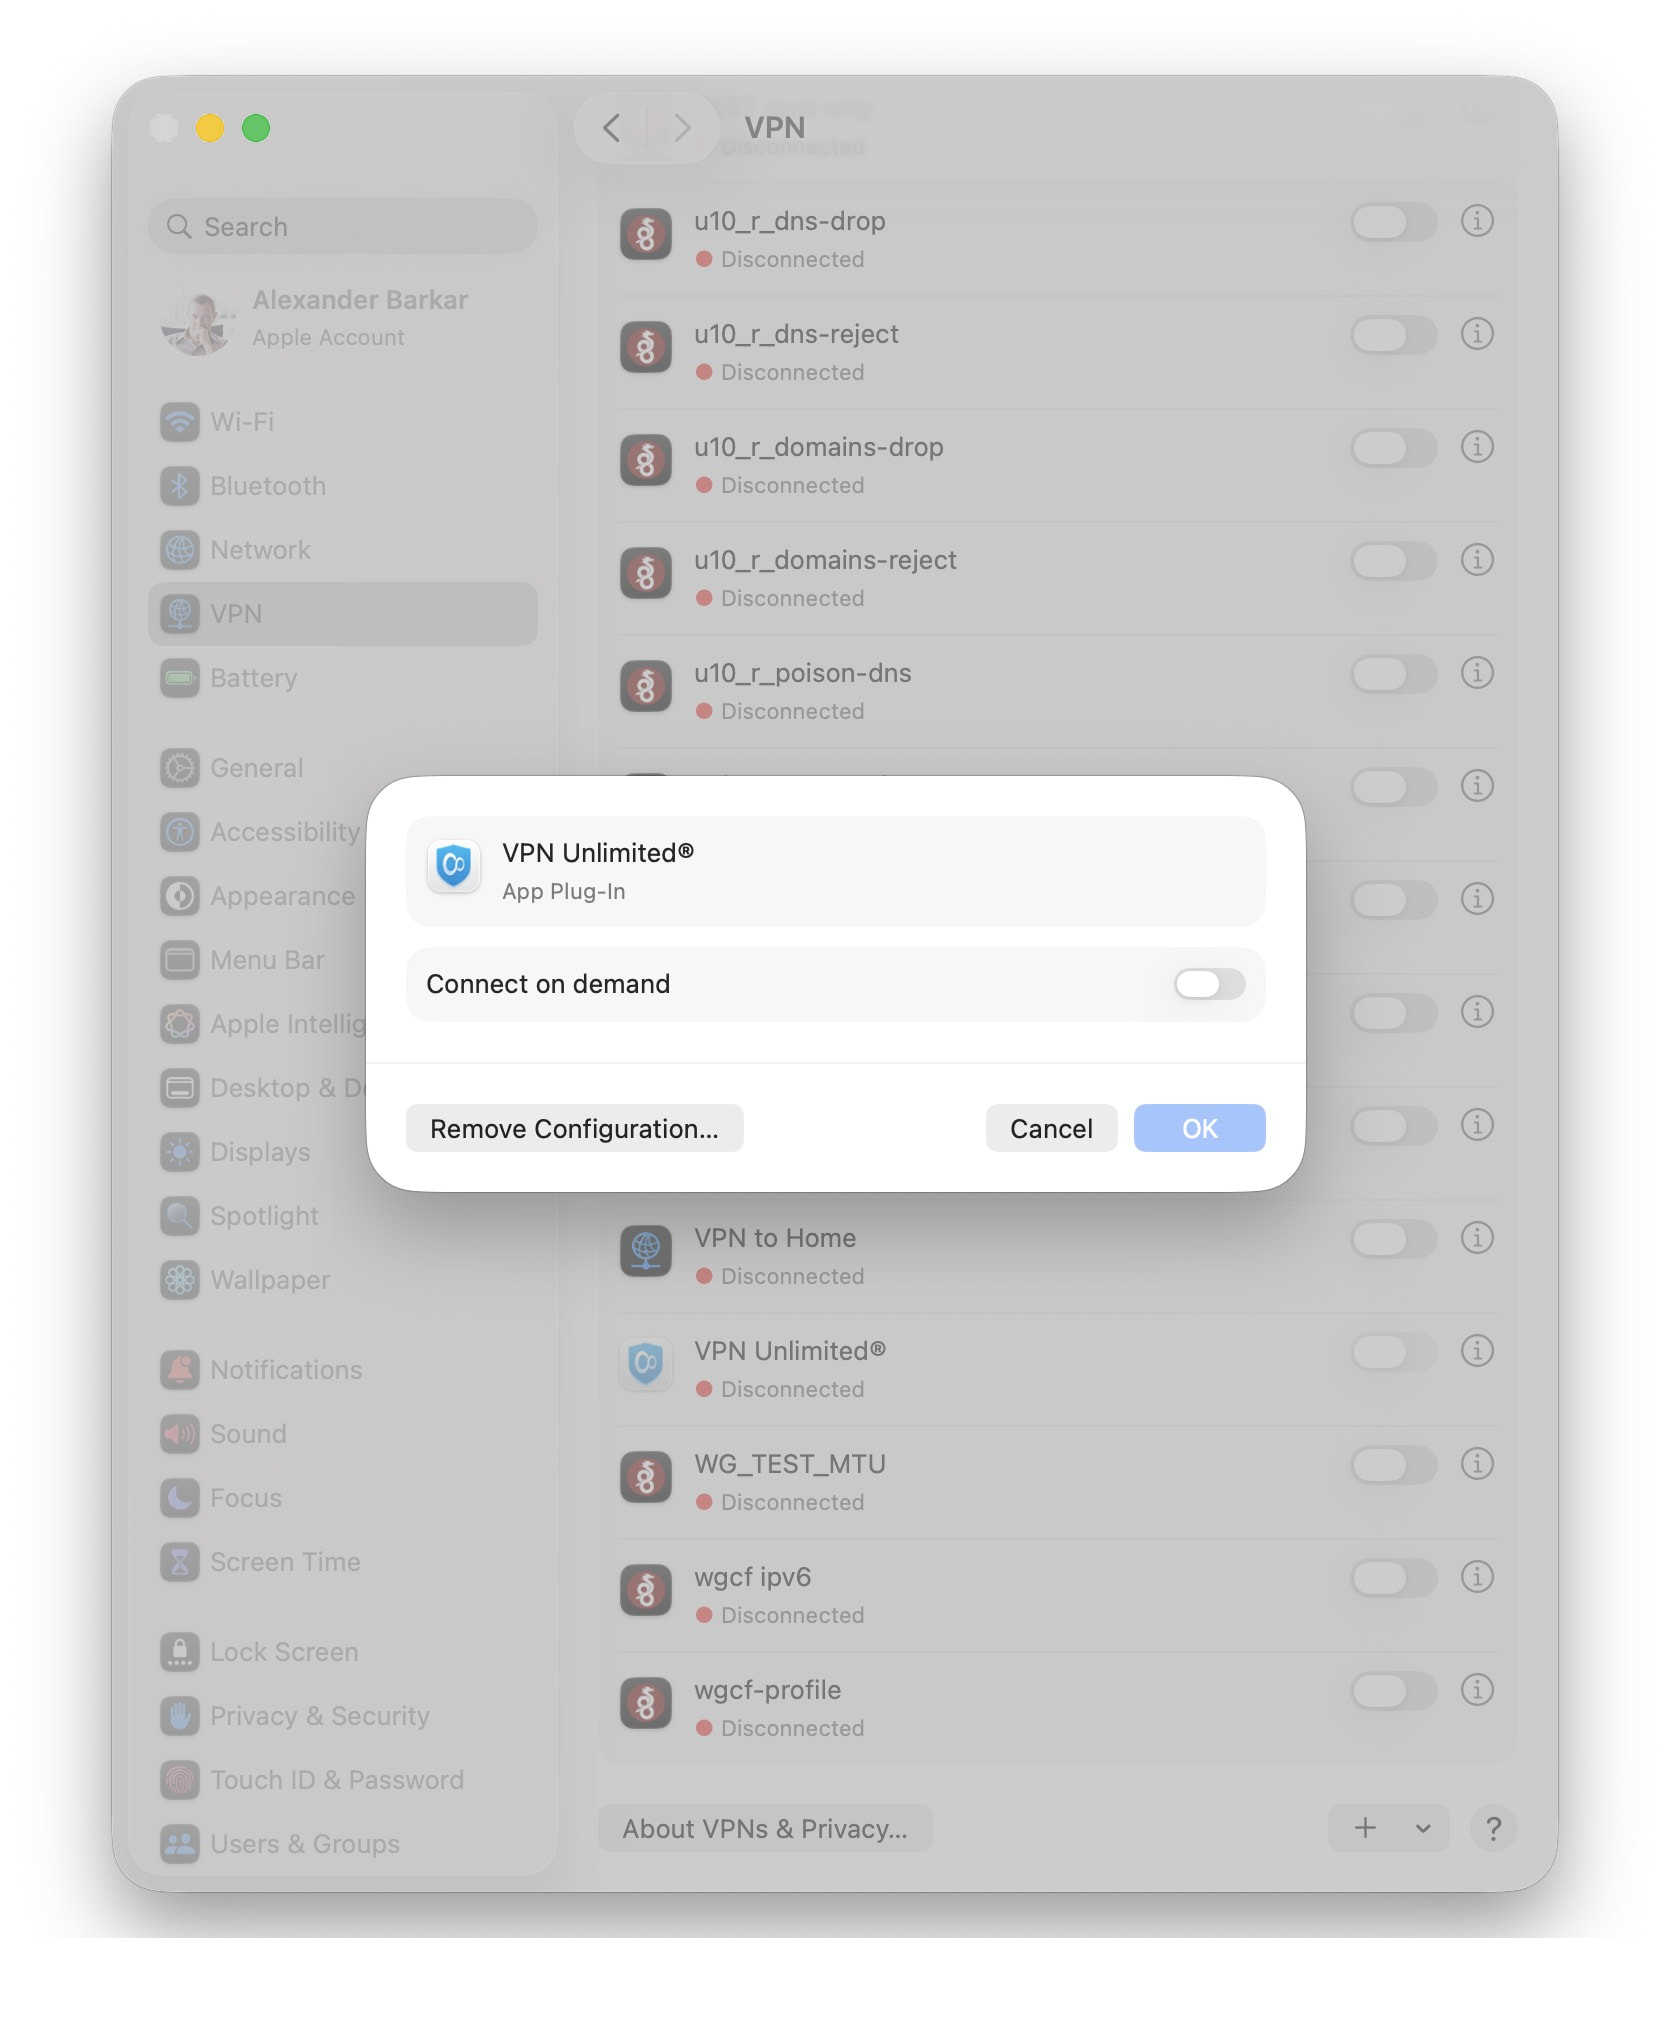Enable the u10_r_dns-reject VPN switch
The image size is (1670, 2040).
pos(1393,334)
